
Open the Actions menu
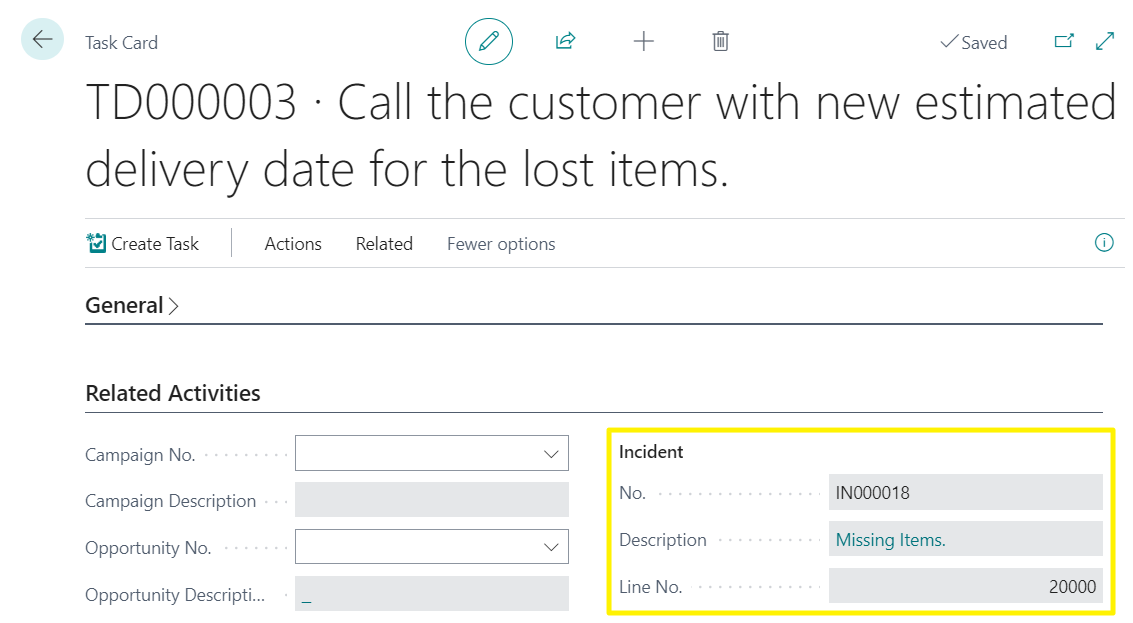click(292, 243)
